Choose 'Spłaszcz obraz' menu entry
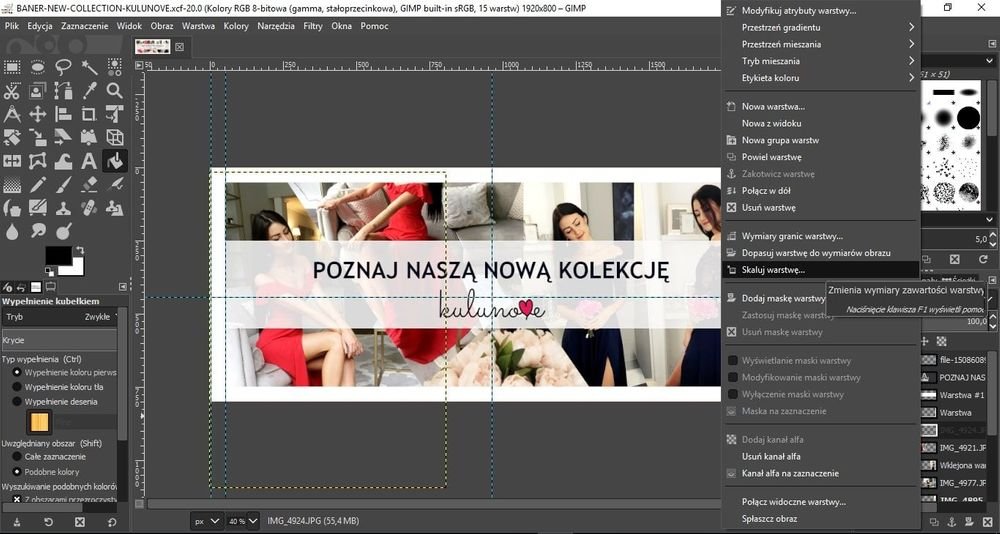Viewport: 1000px width, 534px height. pos(820,519)
